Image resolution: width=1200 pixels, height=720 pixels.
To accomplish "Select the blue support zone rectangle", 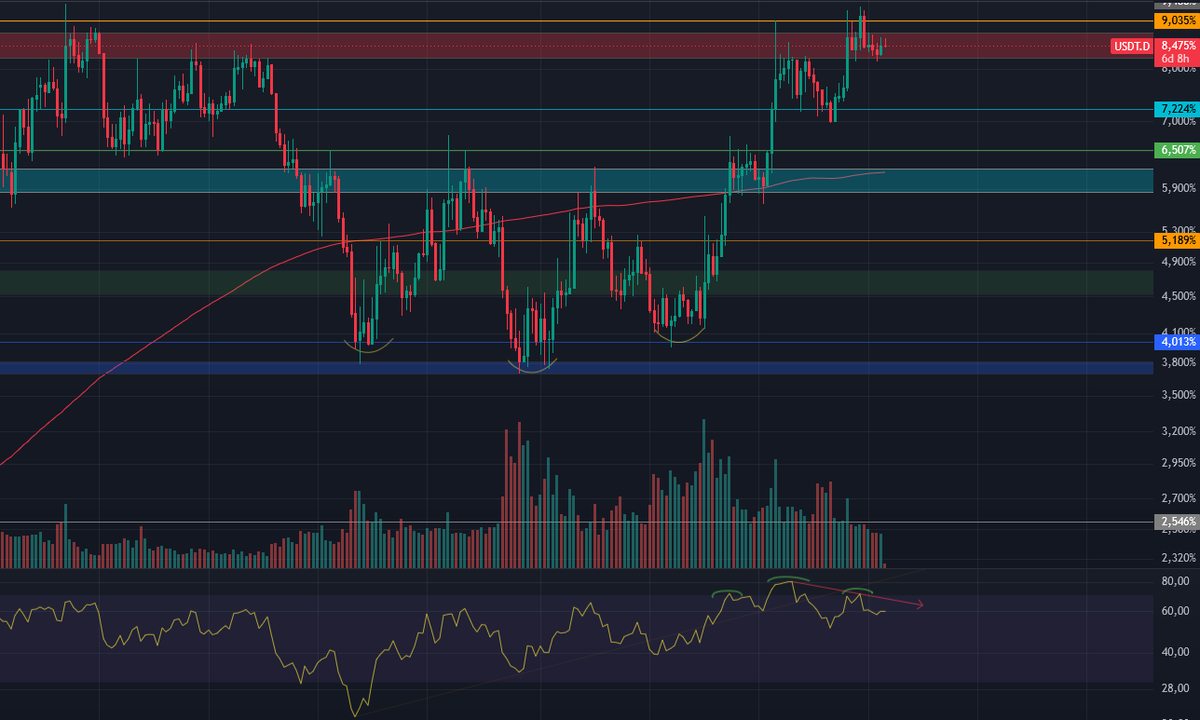I will coord(575,368).
